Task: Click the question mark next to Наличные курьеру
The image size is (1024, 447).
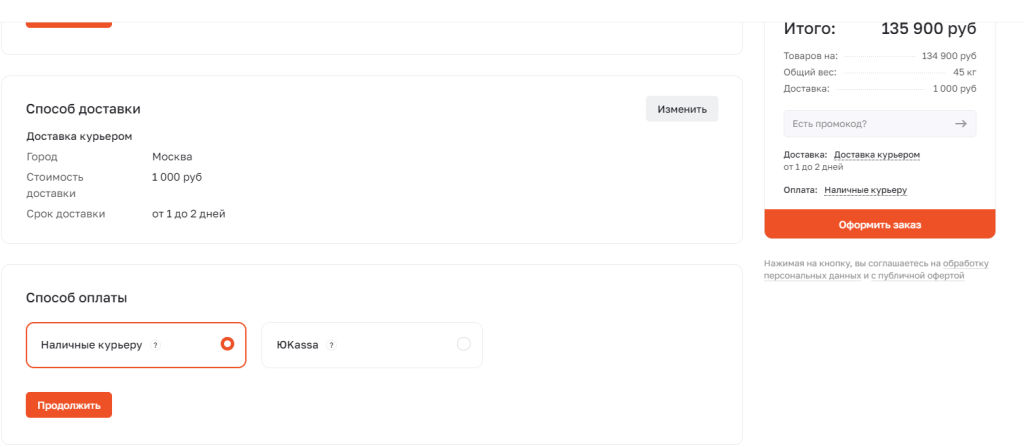Action: pos(156,345)
